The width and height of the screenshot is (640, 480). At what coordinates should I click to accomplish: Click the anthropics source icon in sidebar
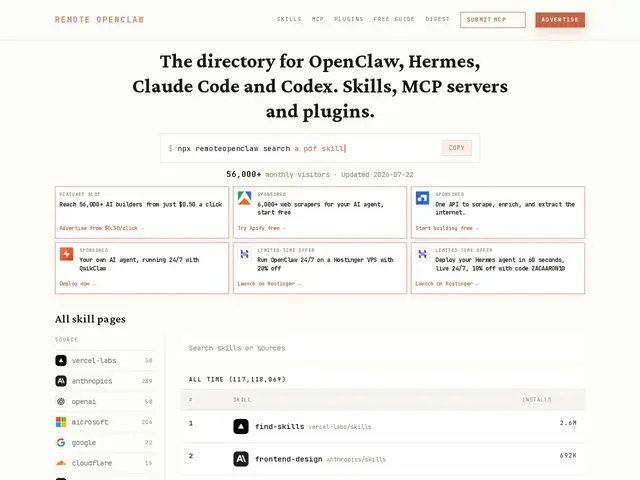61,381
